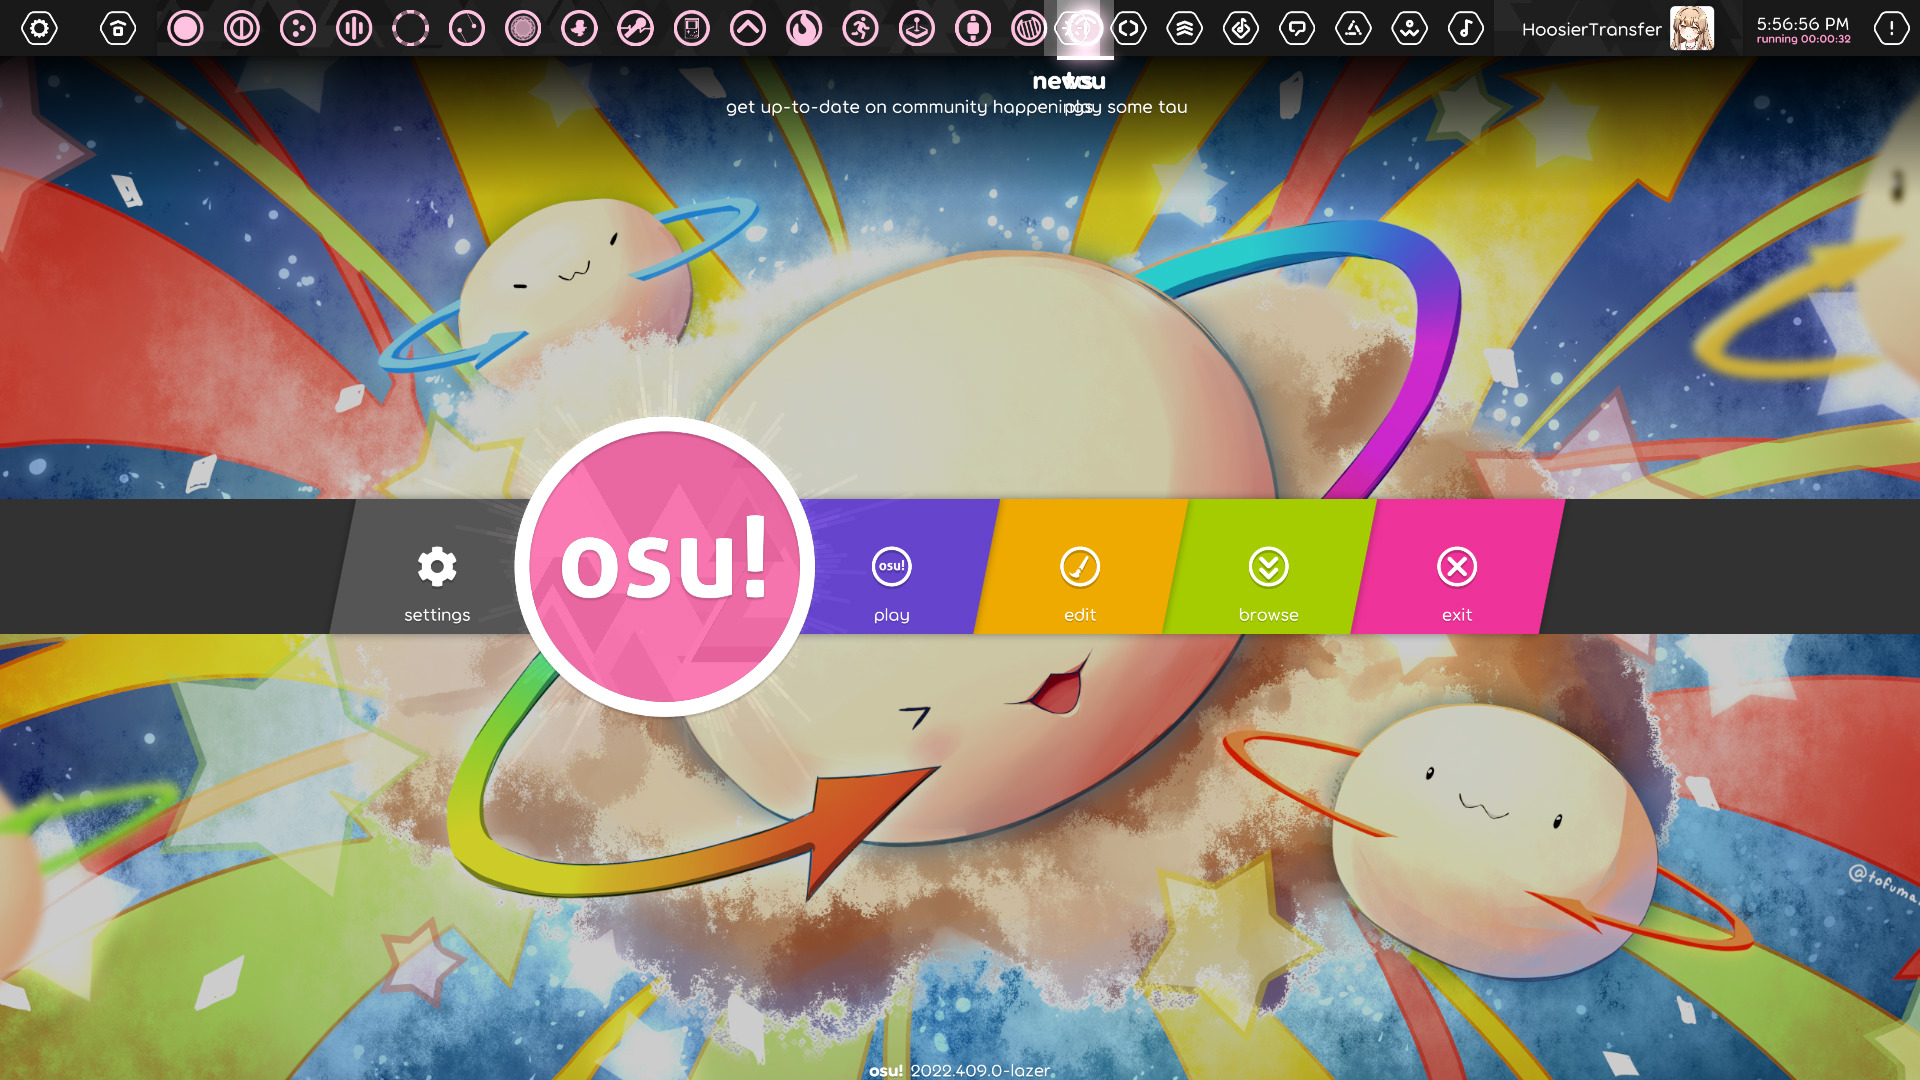Toggle home screen with the home button
The height and width of the screenshot is (1080, 1920).
[x=117, y=28]
